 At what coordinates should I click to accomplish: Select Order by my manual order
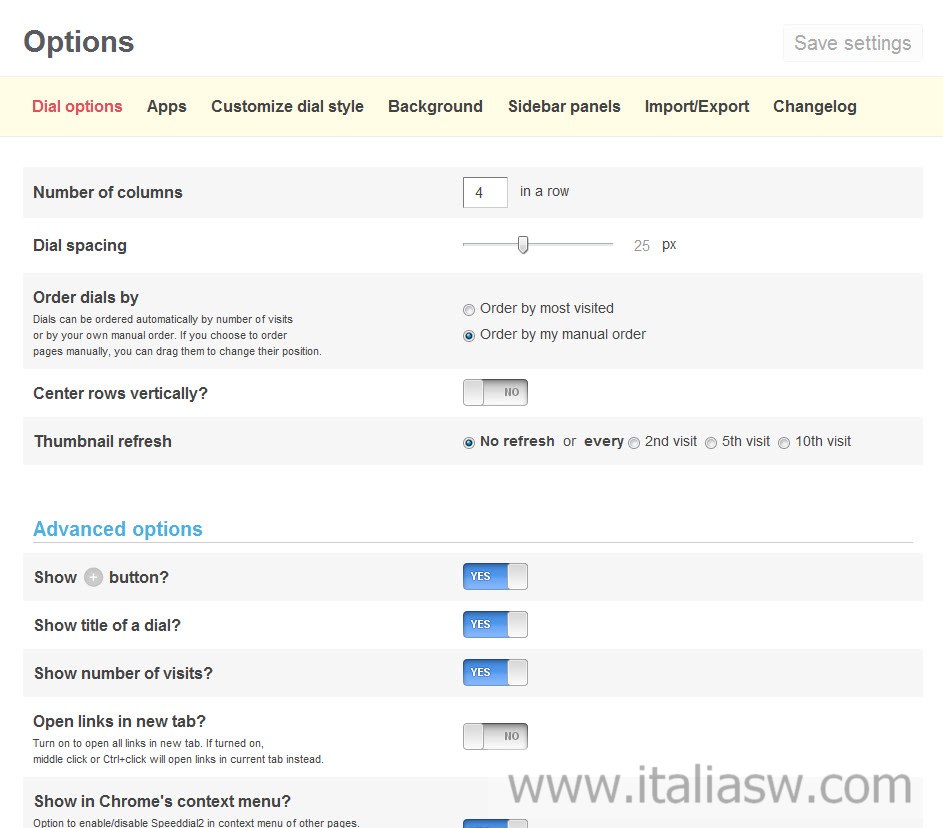click(x=468, y=336)
